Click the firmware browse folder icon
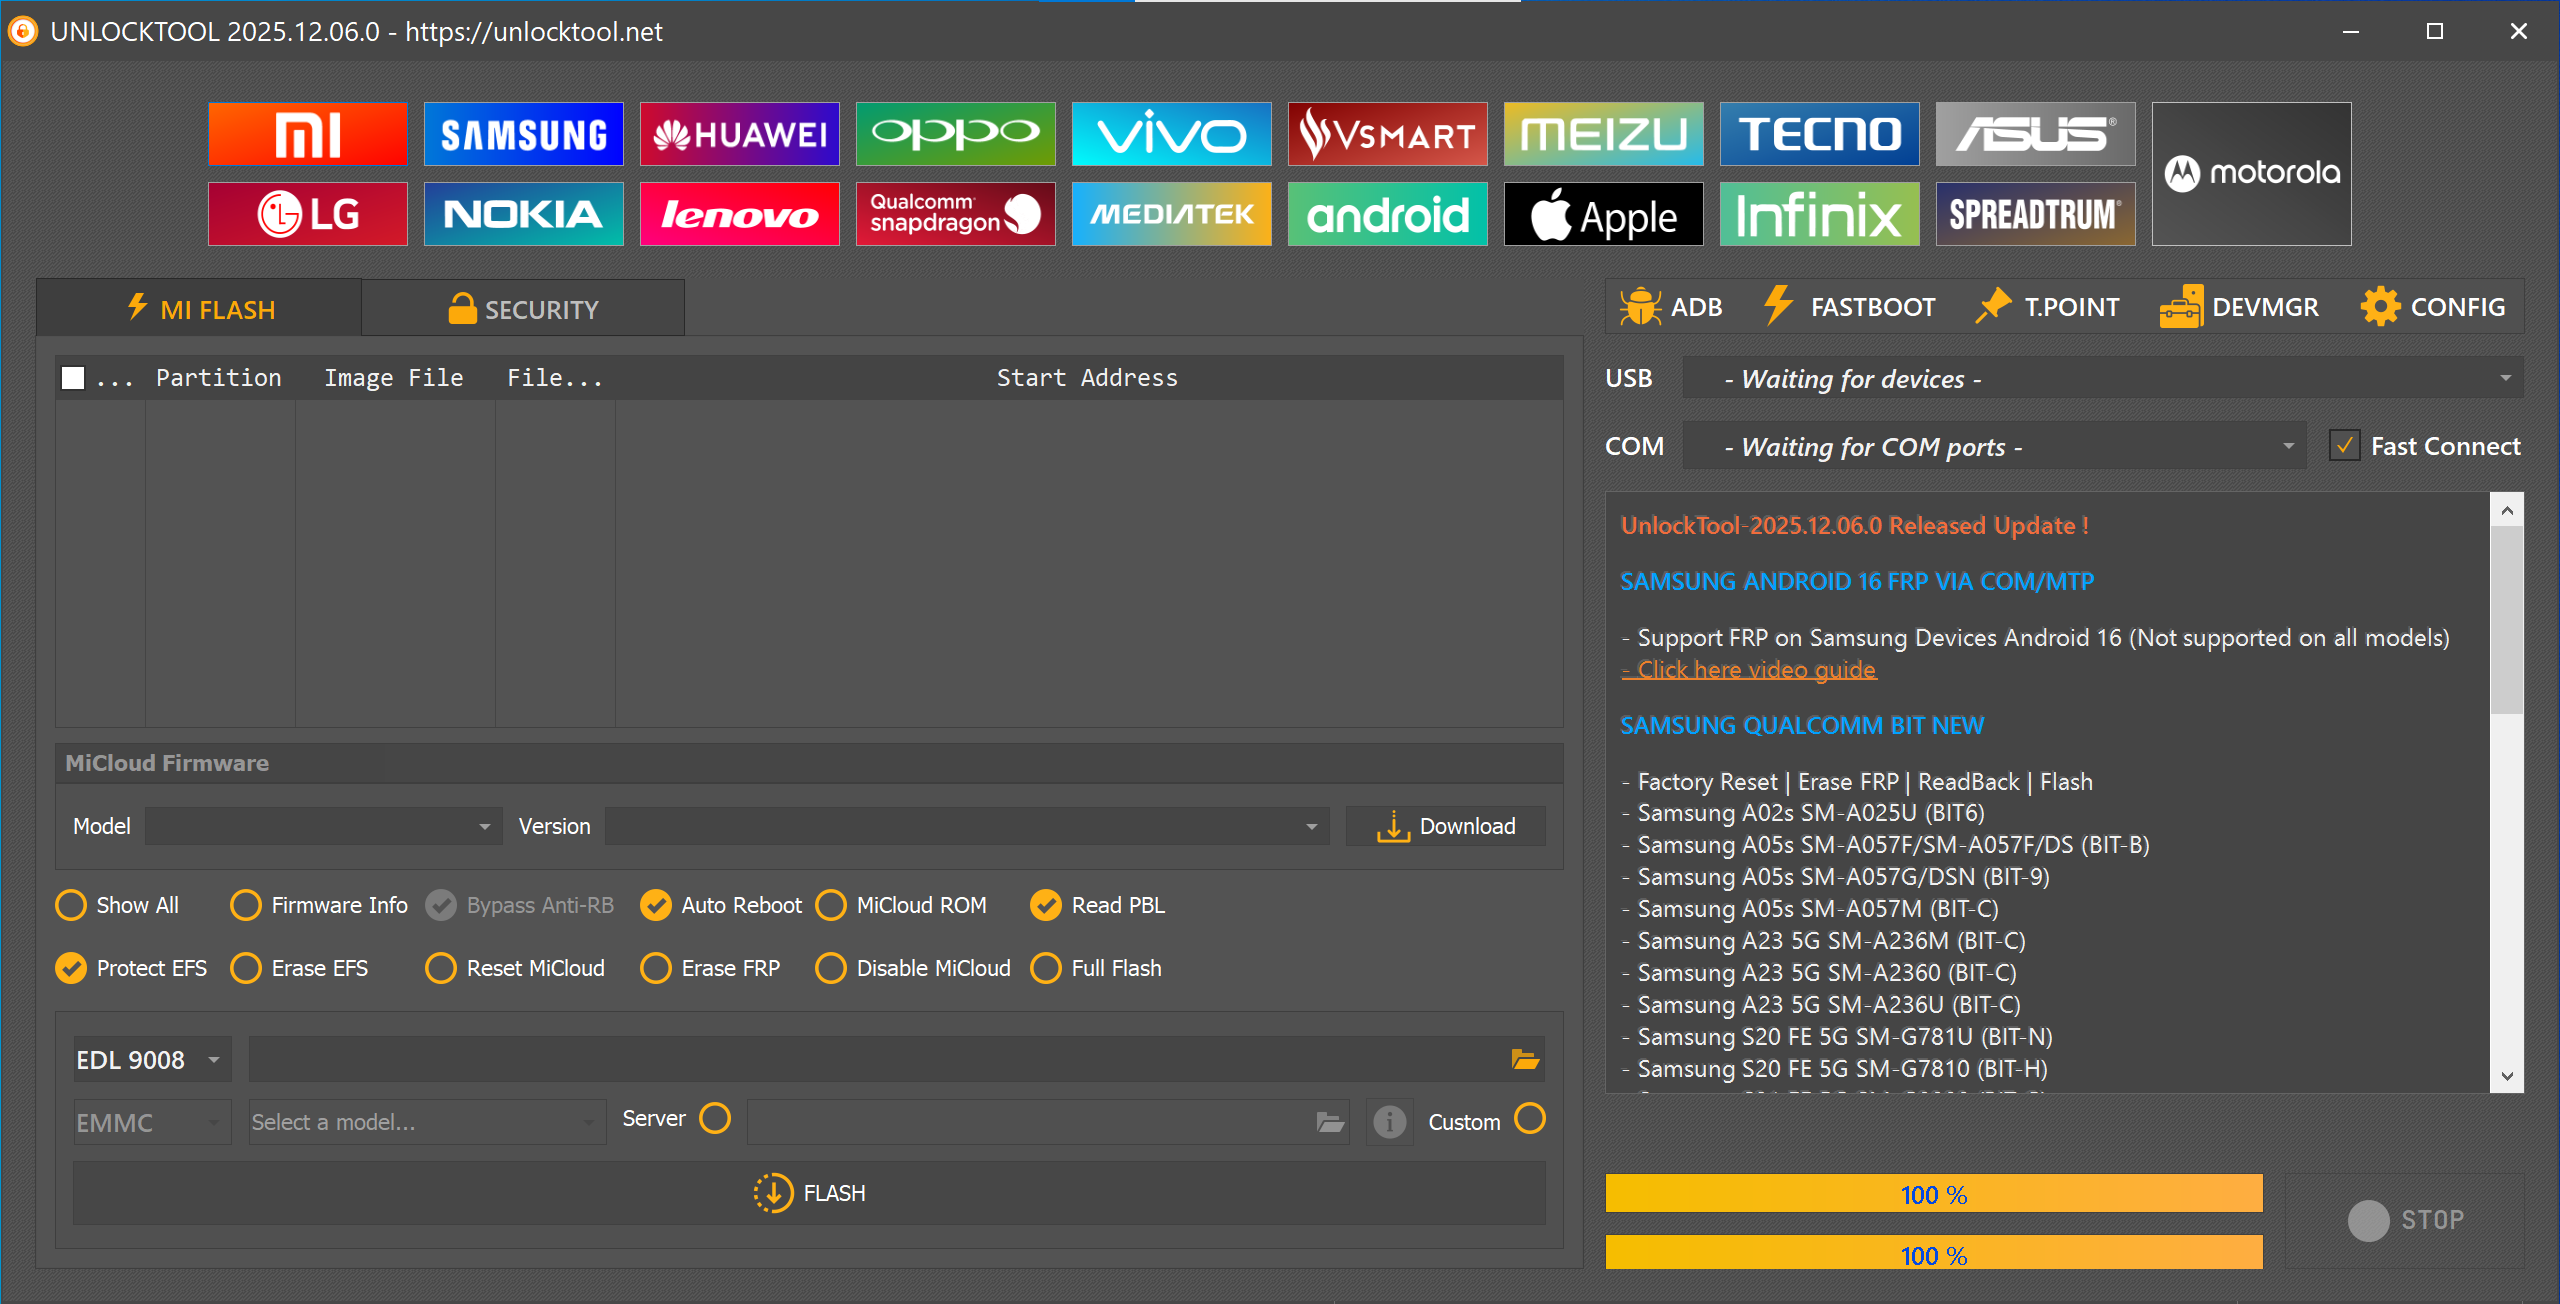Image resolution: width=2560 pixels, height=1304 pixels. click(x=1524, y=1060)
